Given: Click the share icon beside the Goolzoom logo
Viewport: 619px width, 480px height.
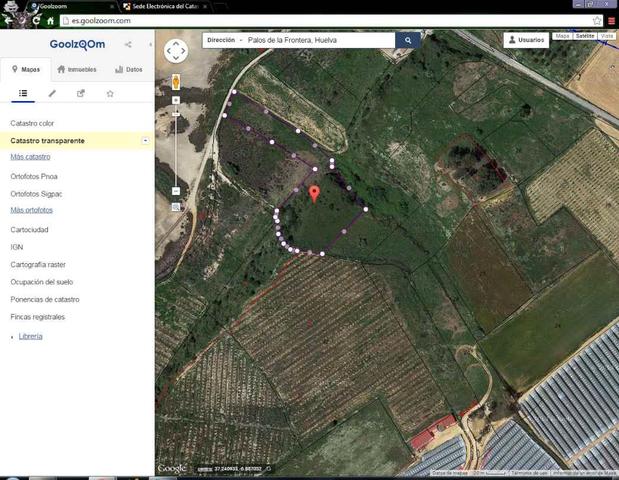Looking at the screenshot, I should tap(128, 45).
